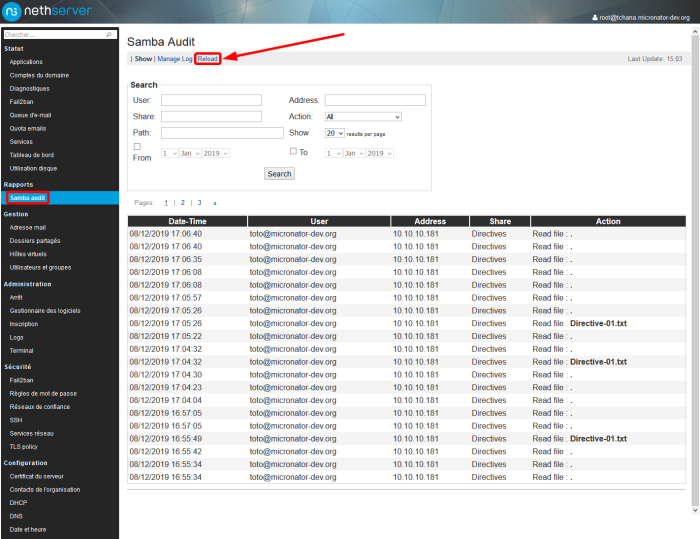Screen dimensions: 700x539
Task: Go to results page 1
Action: pos(166,203)
